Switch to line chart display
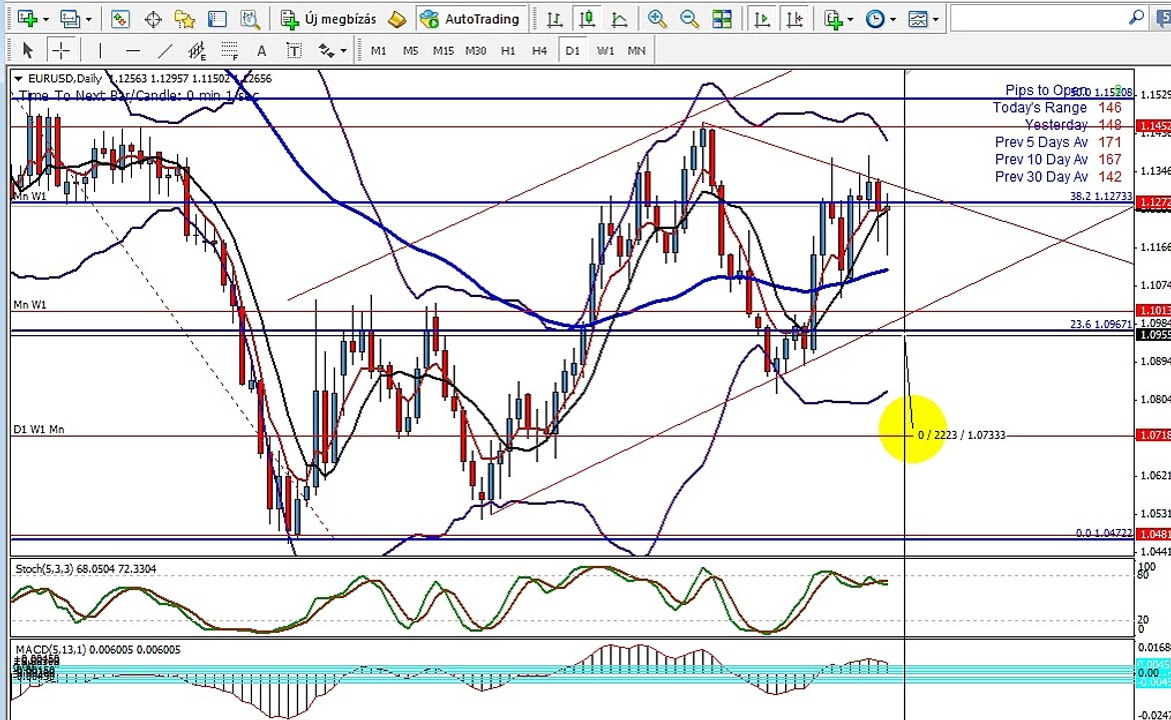The height and width of the screenshot is (720, 1171). (x=620, y=19)
